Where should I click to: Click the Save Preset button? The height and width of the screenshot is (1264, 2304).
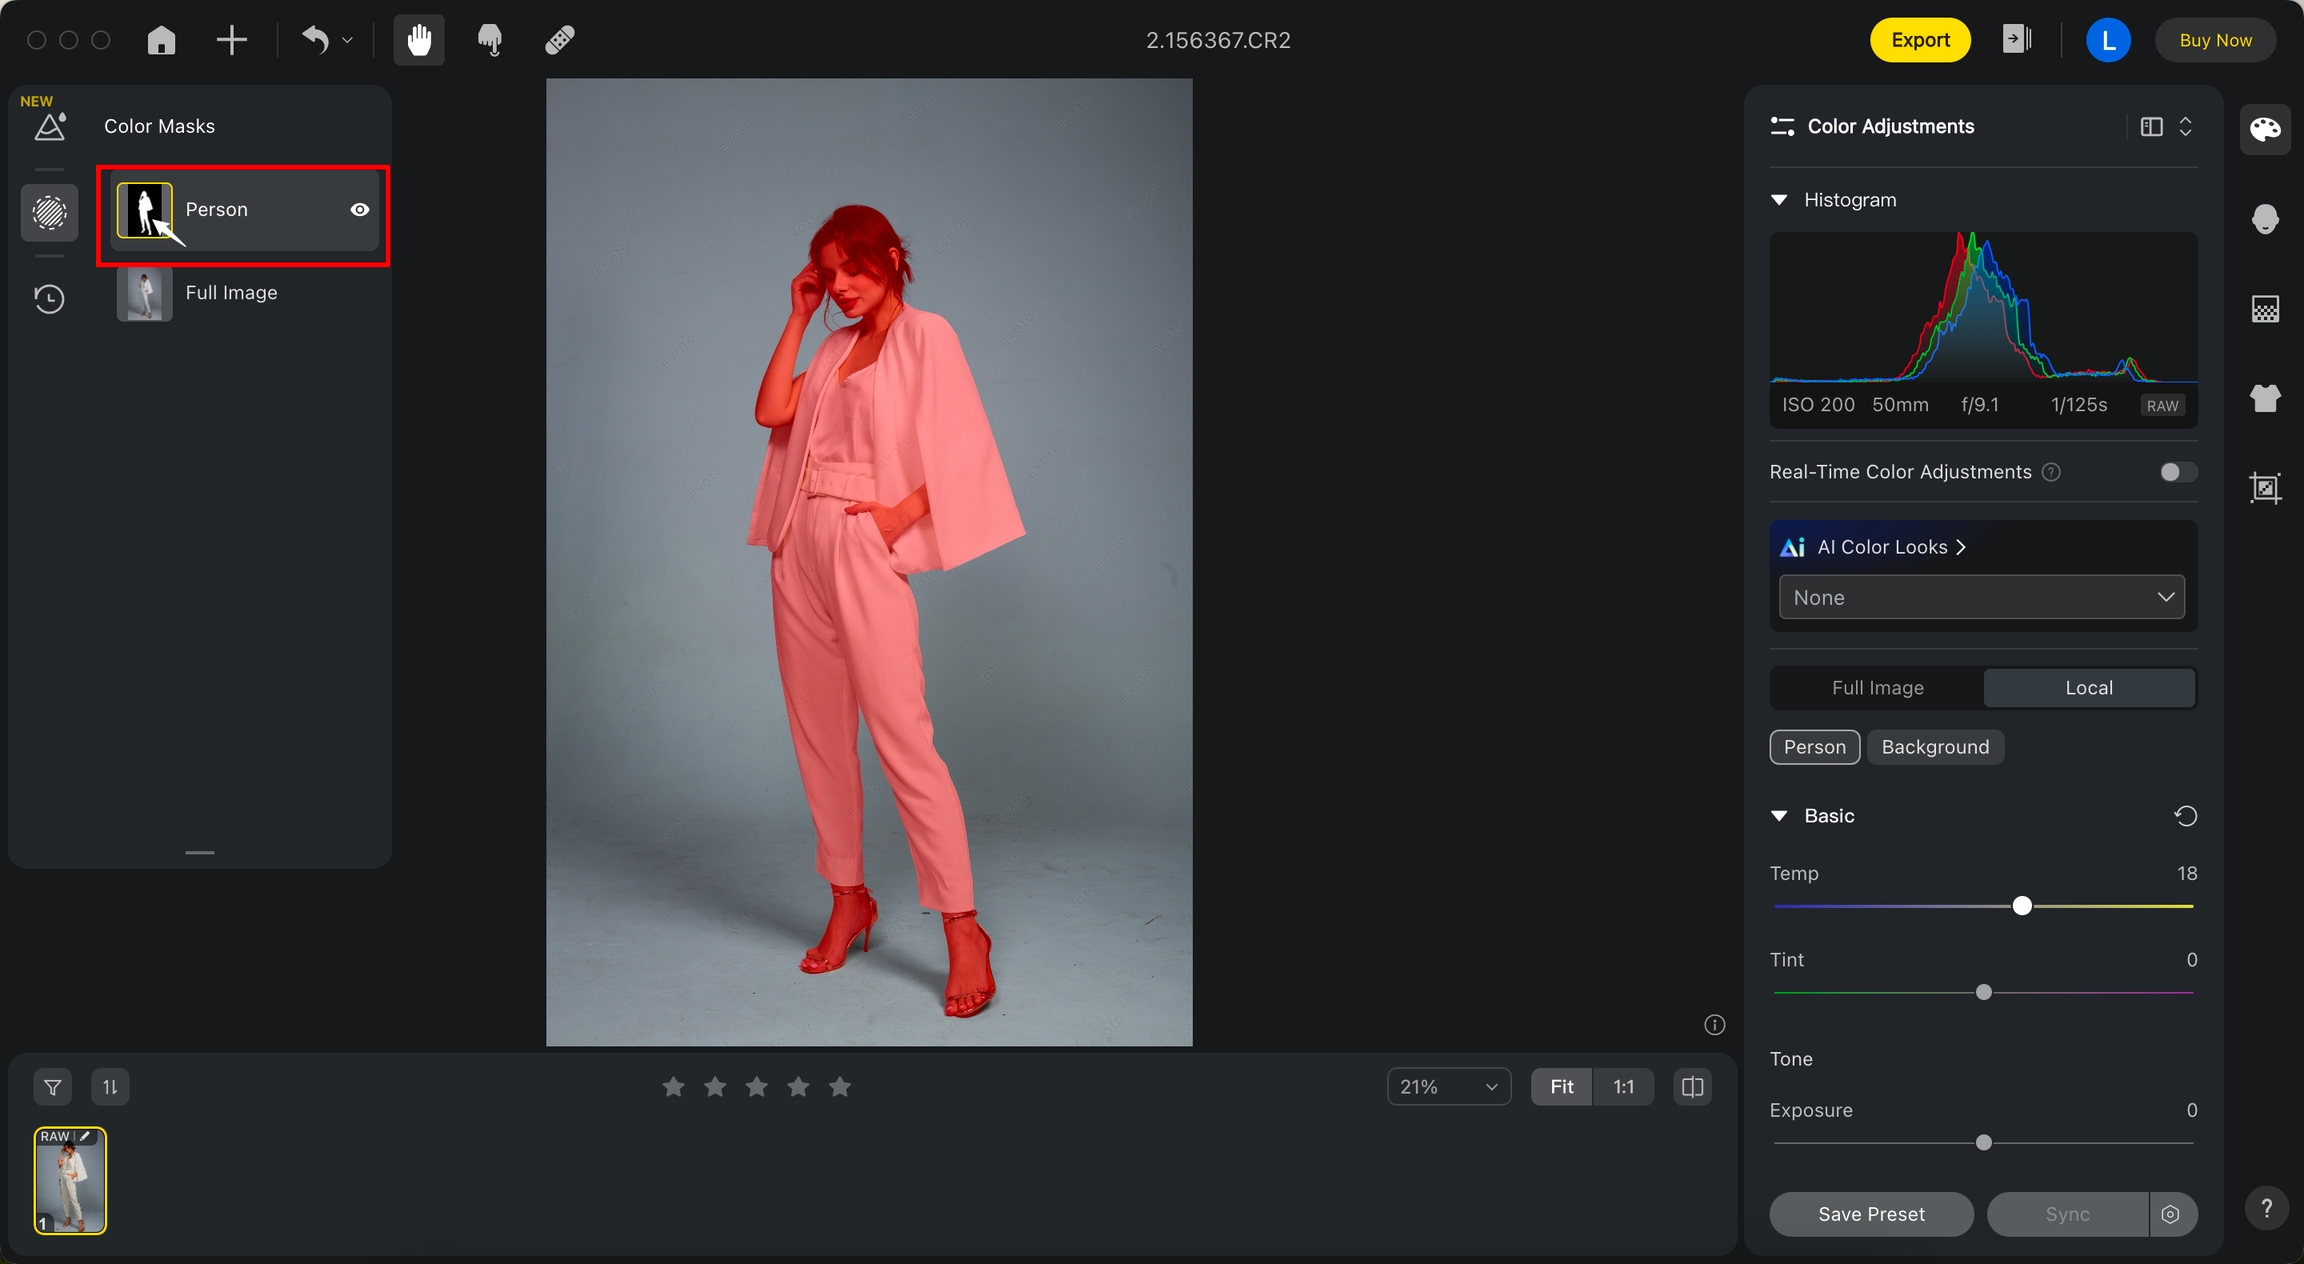coord(1870,1214)
